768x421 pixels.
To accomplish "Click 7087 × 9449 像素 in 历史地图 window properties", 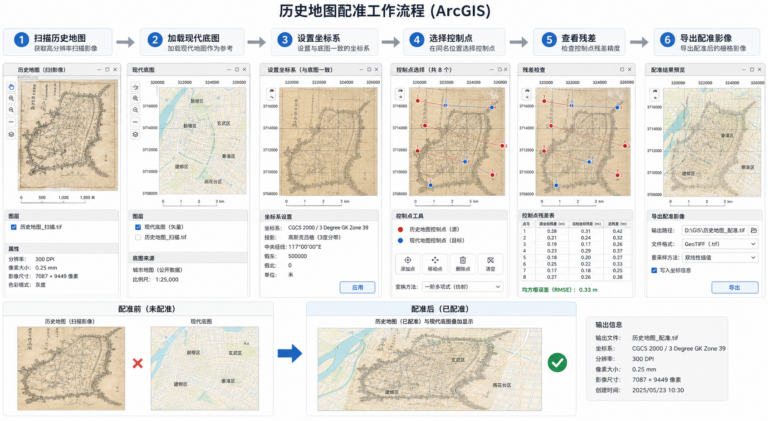I will click(x=56, y=276).
